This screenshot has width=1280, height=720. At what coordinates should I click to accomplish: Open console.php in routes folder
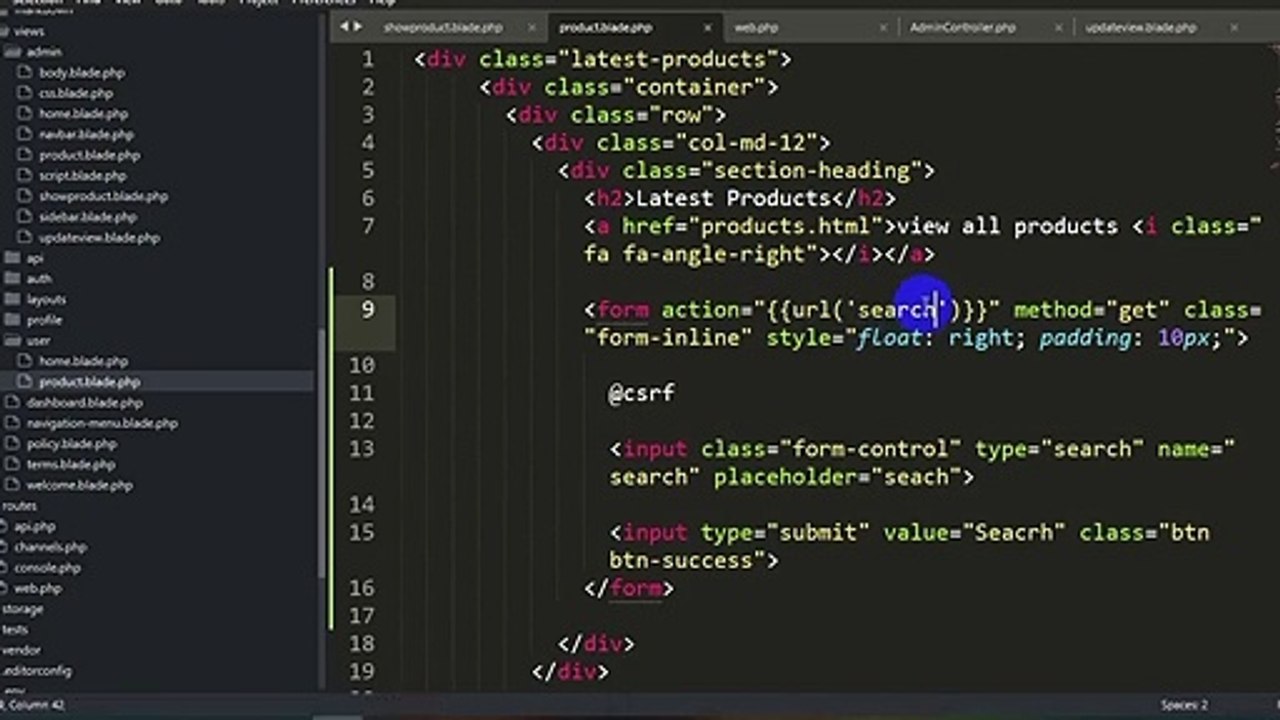(x=47, y=568)
